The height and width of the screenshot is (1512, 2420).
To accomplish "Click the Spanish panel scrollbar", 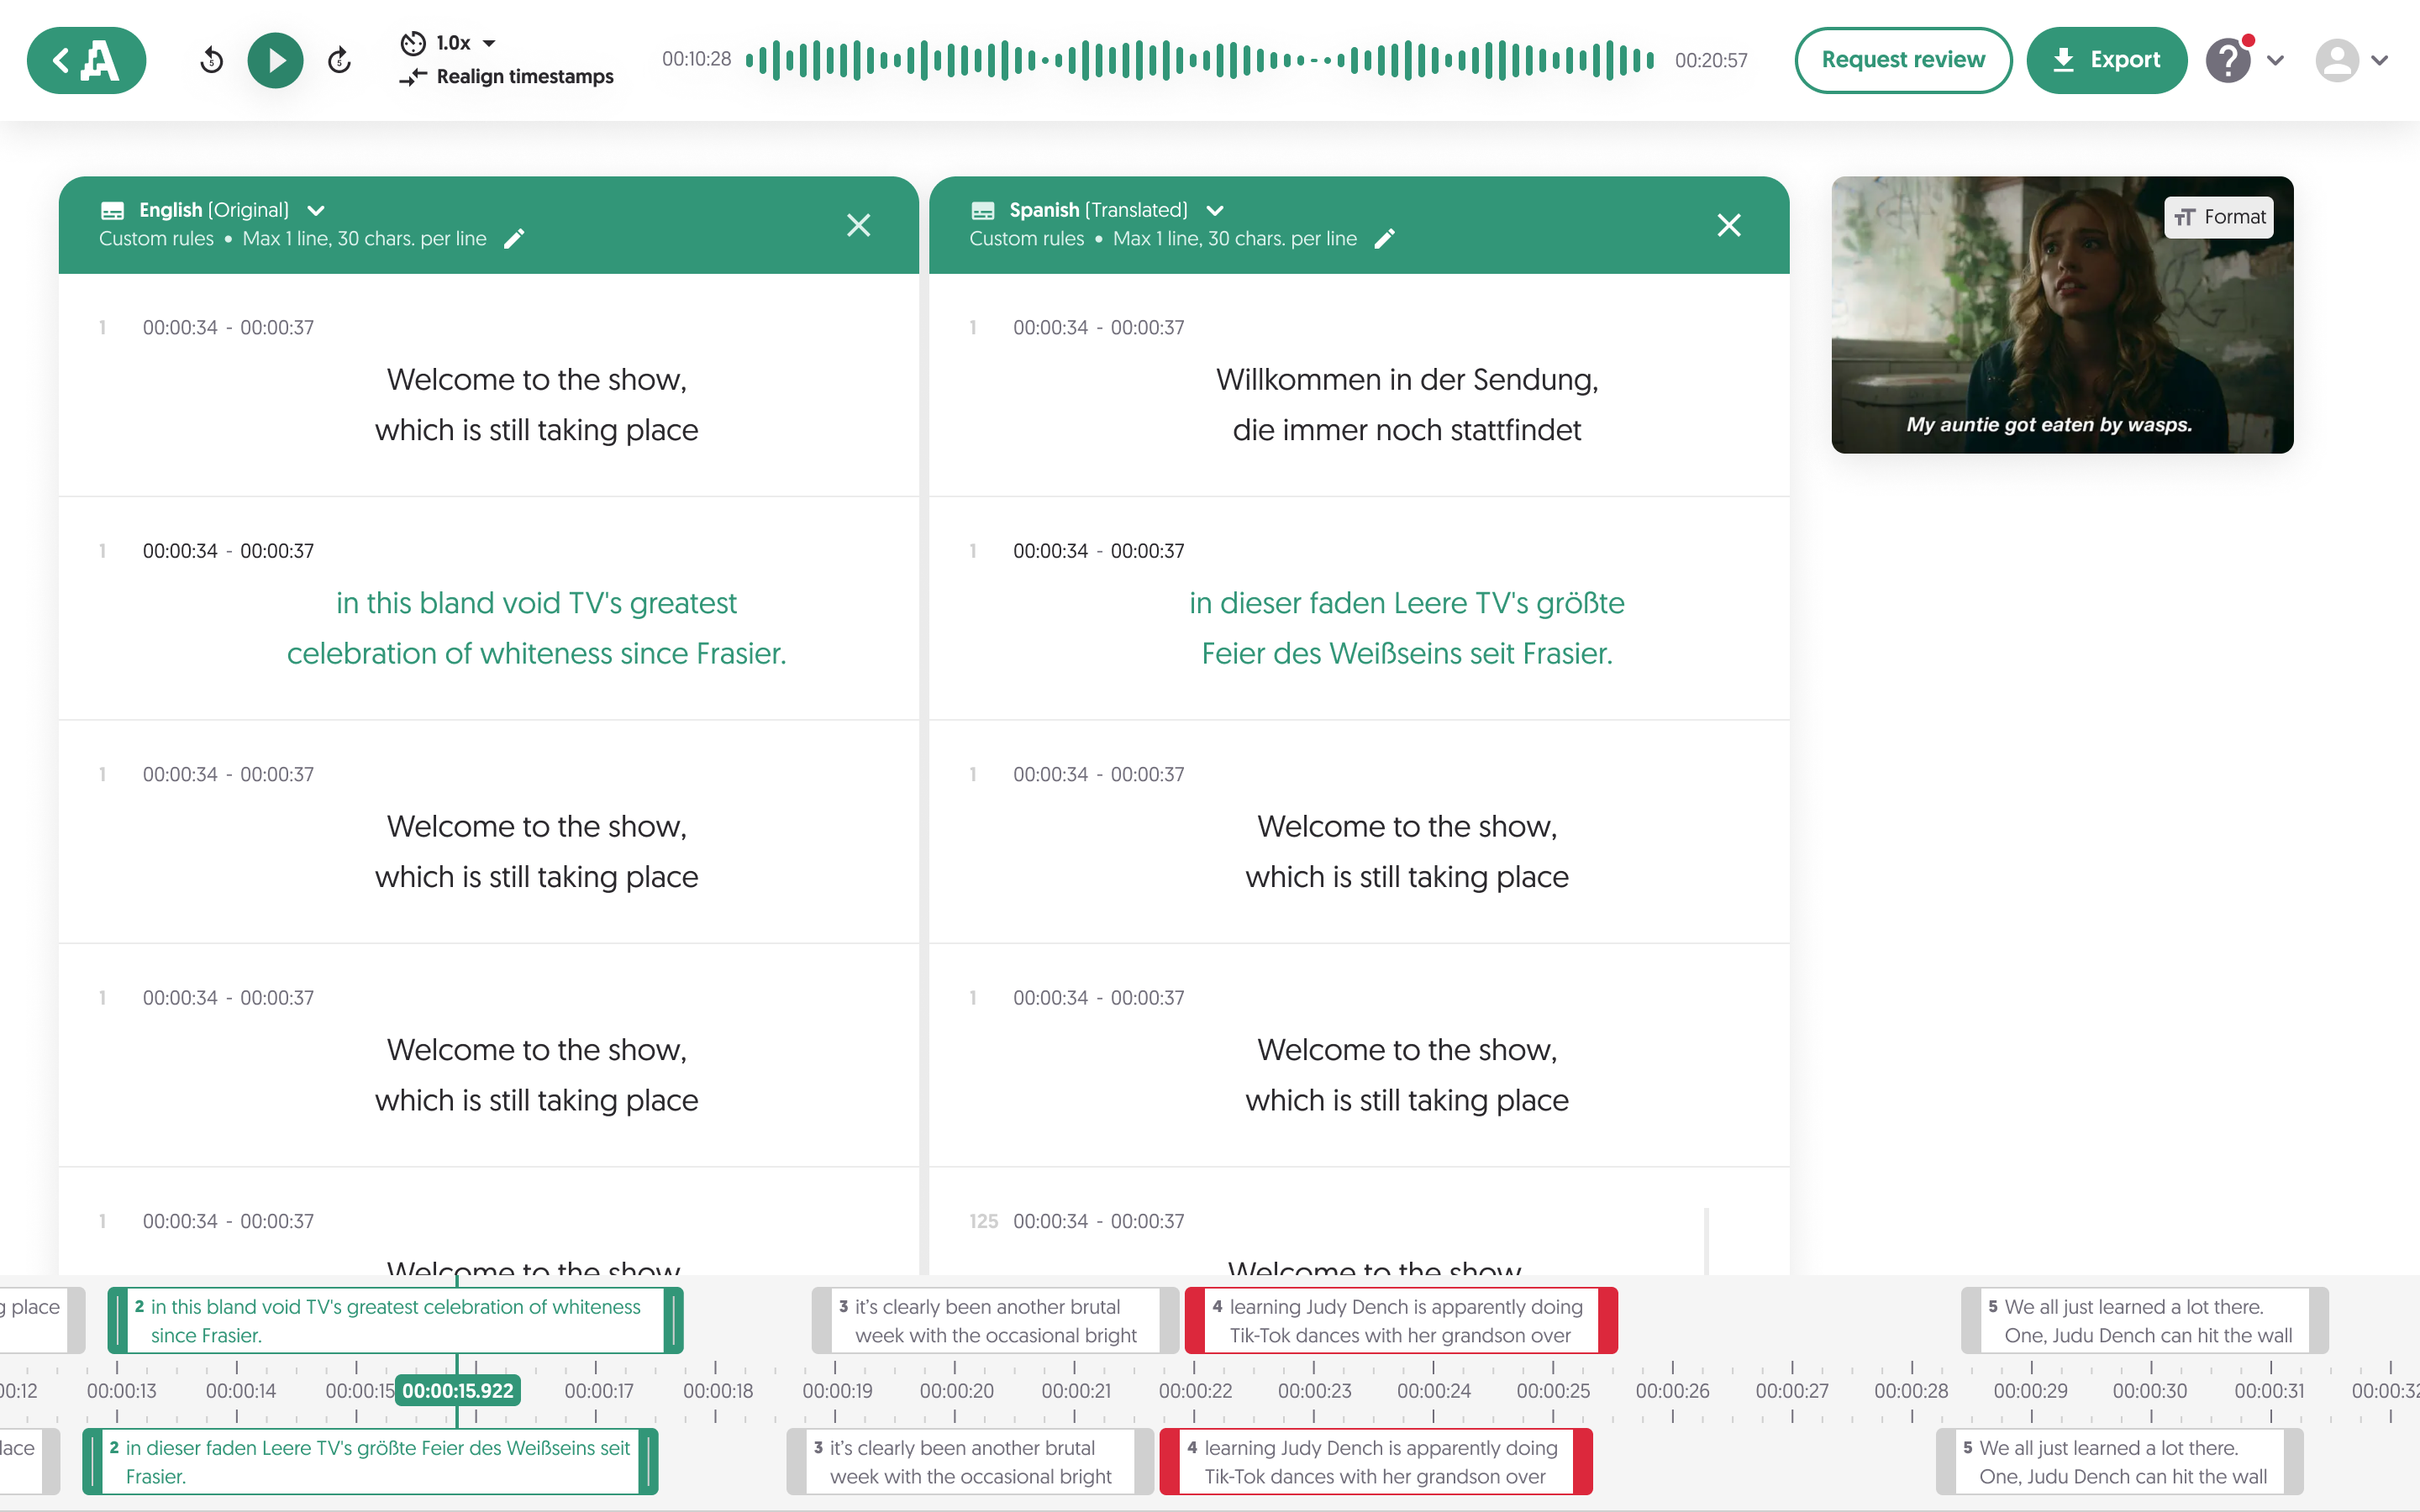I will click(1706, 1241).
